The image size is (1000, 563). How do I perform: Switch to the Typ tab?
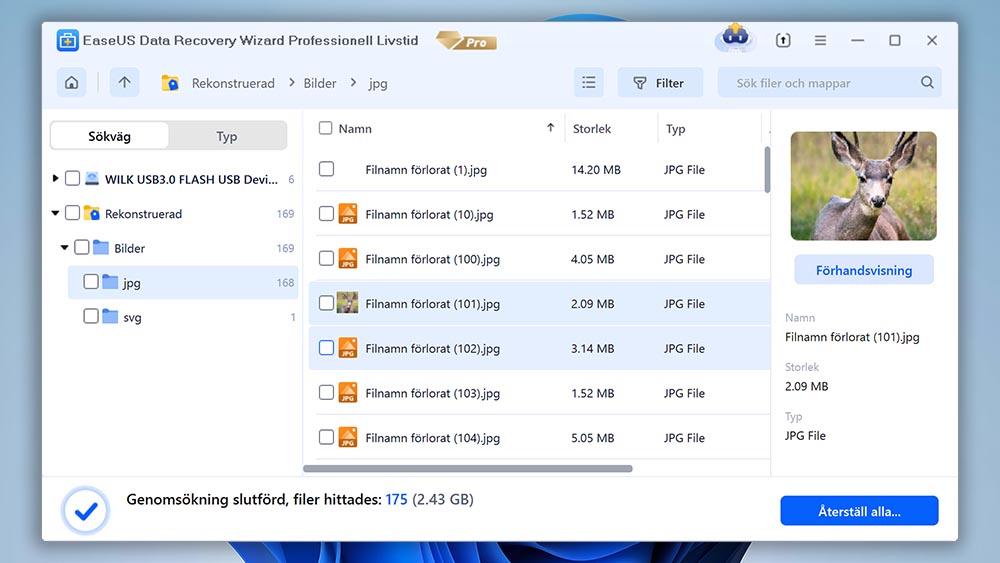(226, 136)
